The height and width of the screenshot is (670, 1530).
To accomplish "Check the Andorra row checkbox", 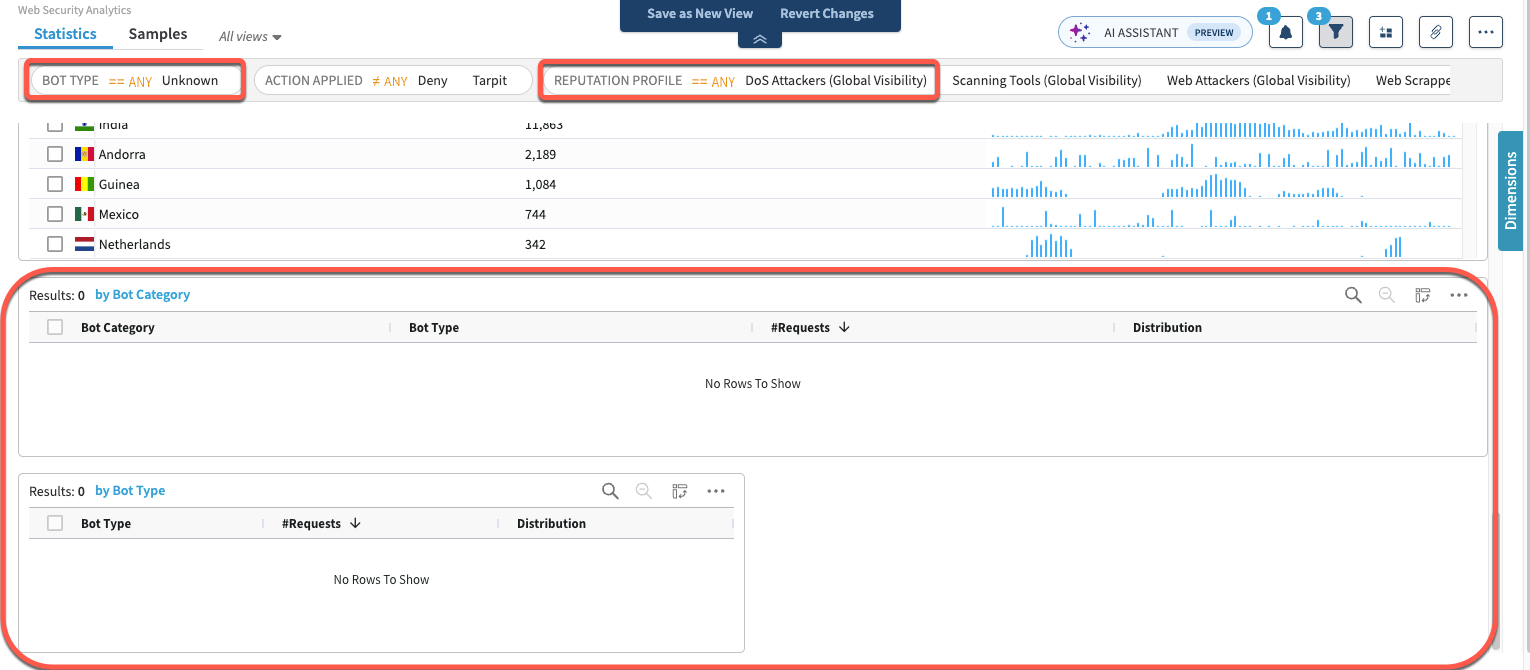I will pyautogui.click(x=56, y=155).
